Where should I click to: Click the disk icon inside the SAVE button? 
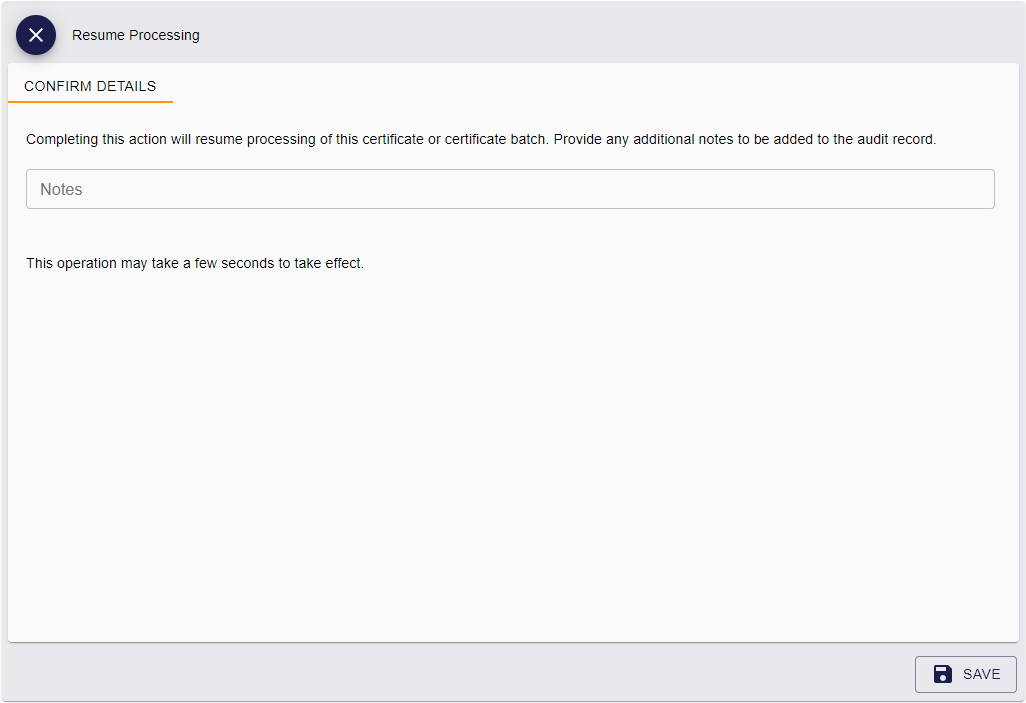(x=942, y=674)
